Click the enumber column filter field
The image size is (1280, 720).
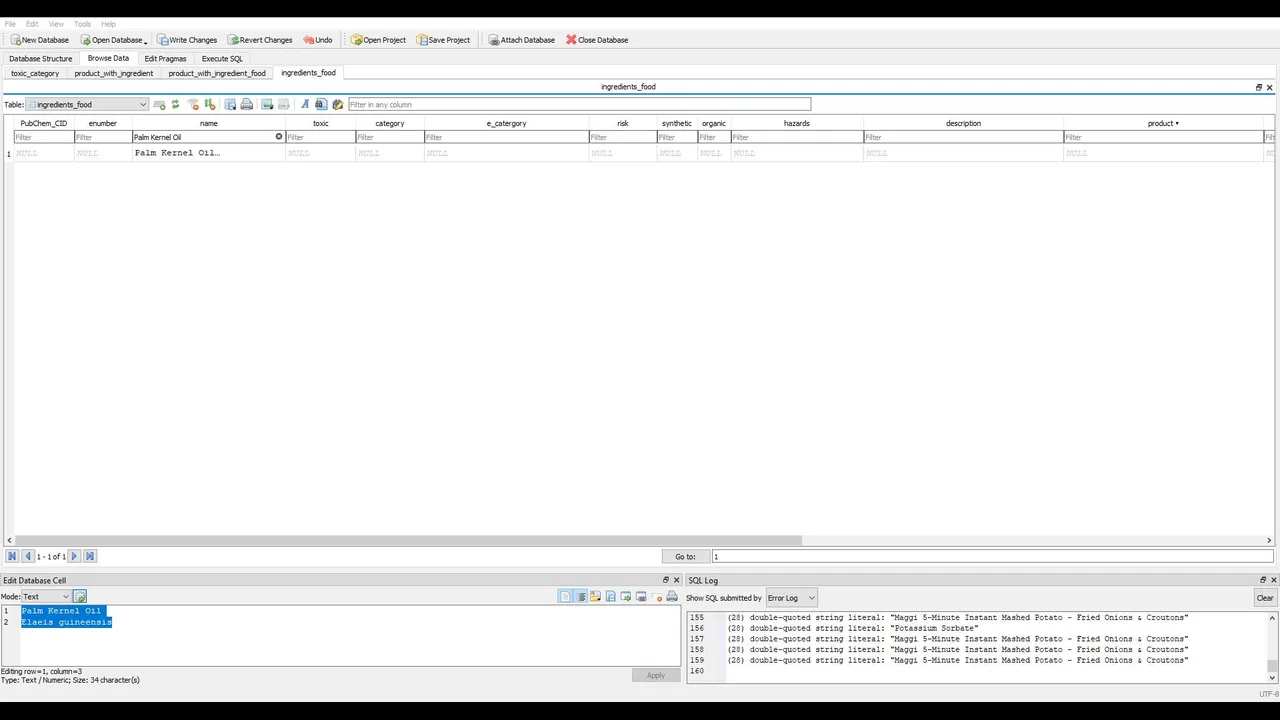click(x=103, y=137)
